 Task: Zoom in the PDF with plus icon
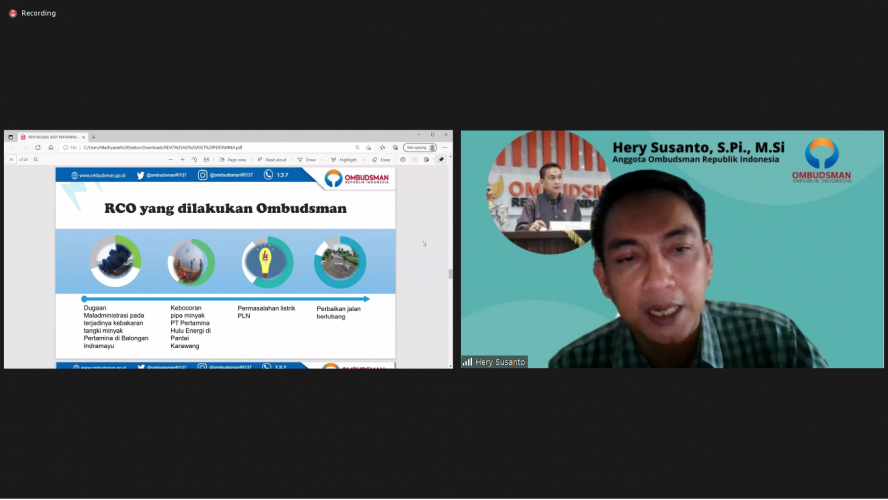click(182, 159)
